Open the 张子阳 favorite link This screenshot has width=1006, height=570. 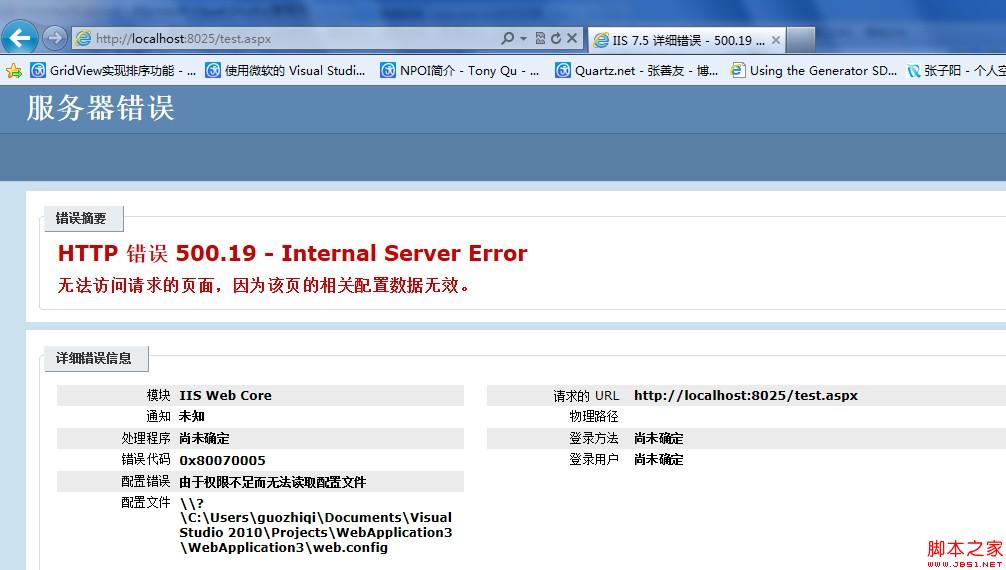click(x=955, y=71)
